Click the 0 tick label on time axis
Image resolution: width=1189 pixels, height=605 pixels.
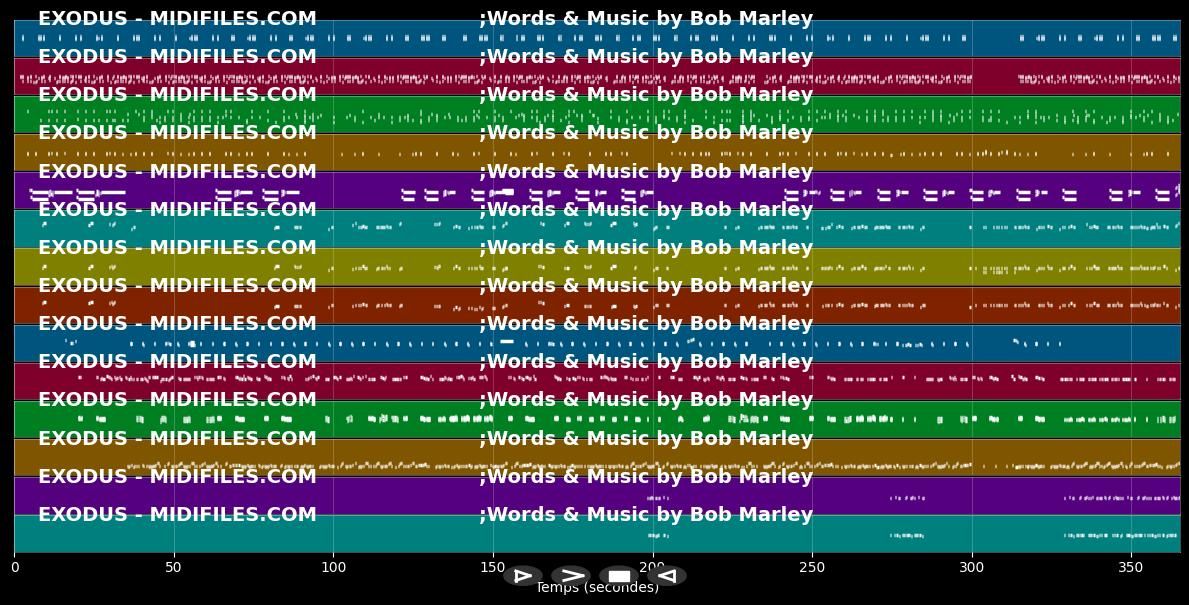click(x=14, y=567)
